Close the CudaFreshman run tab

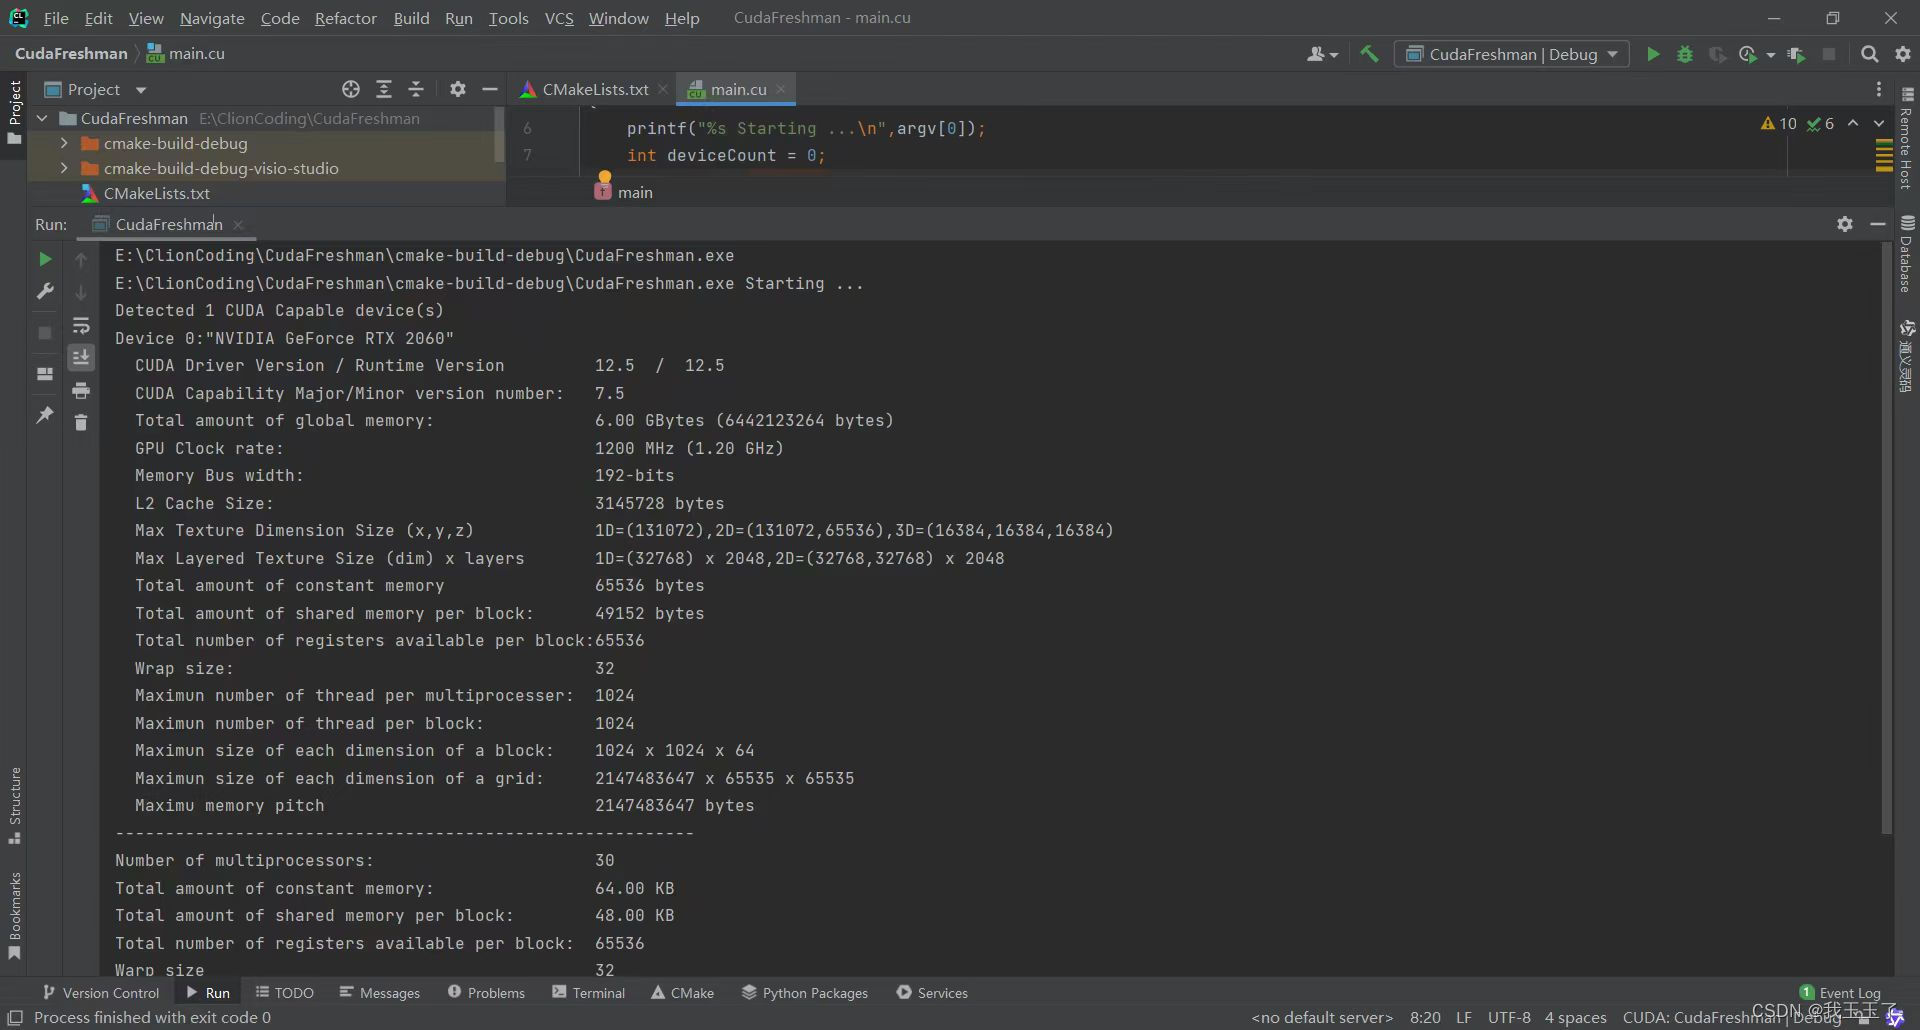(238, 225)
